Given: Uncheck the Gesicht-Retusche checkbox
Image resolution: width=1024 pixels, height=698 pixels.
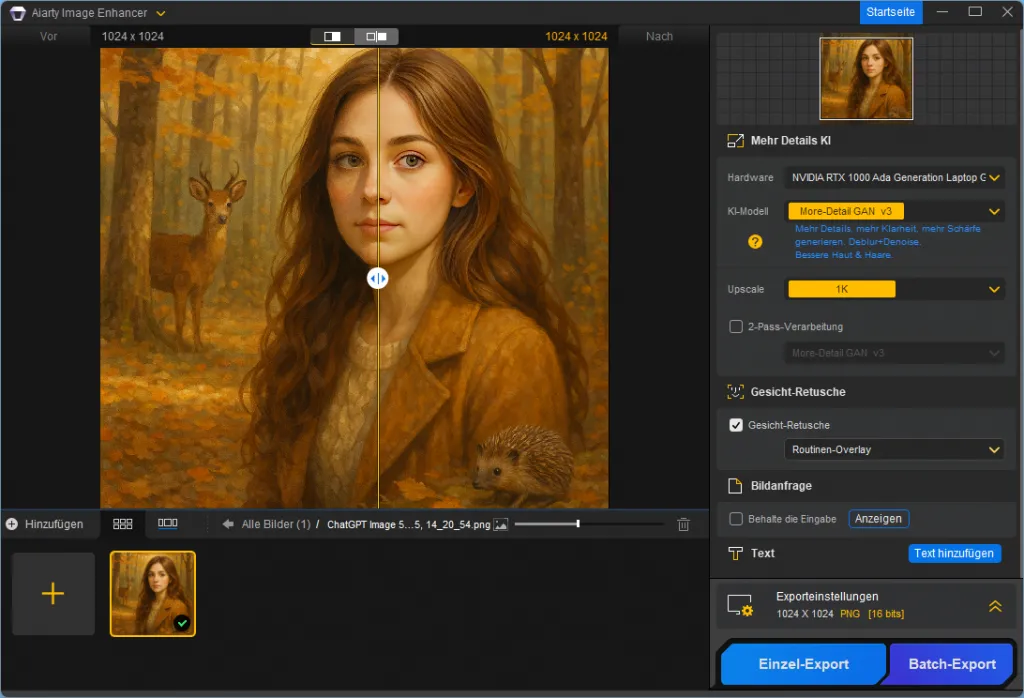Looking at the screenshot, I should click(736, 425).
